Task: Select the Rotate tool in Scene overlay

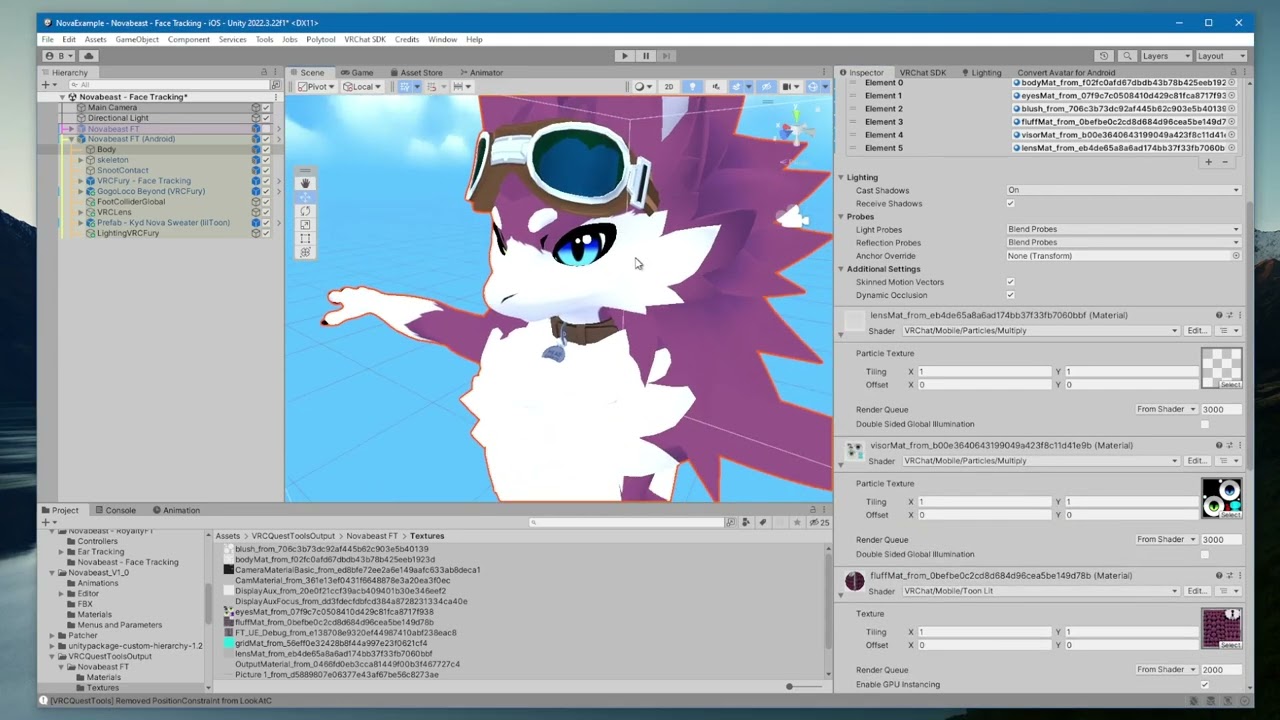Action: tap(305, 211)
